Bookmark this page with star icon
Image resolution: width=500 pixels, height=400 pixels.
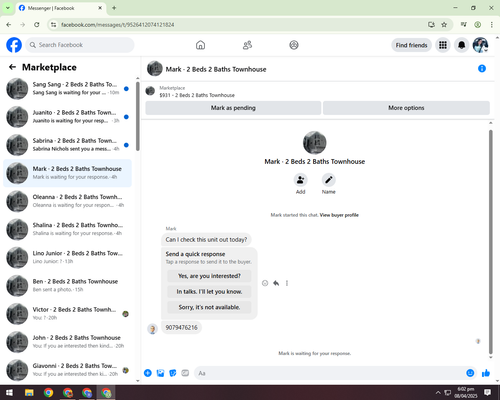click(444, 25)
